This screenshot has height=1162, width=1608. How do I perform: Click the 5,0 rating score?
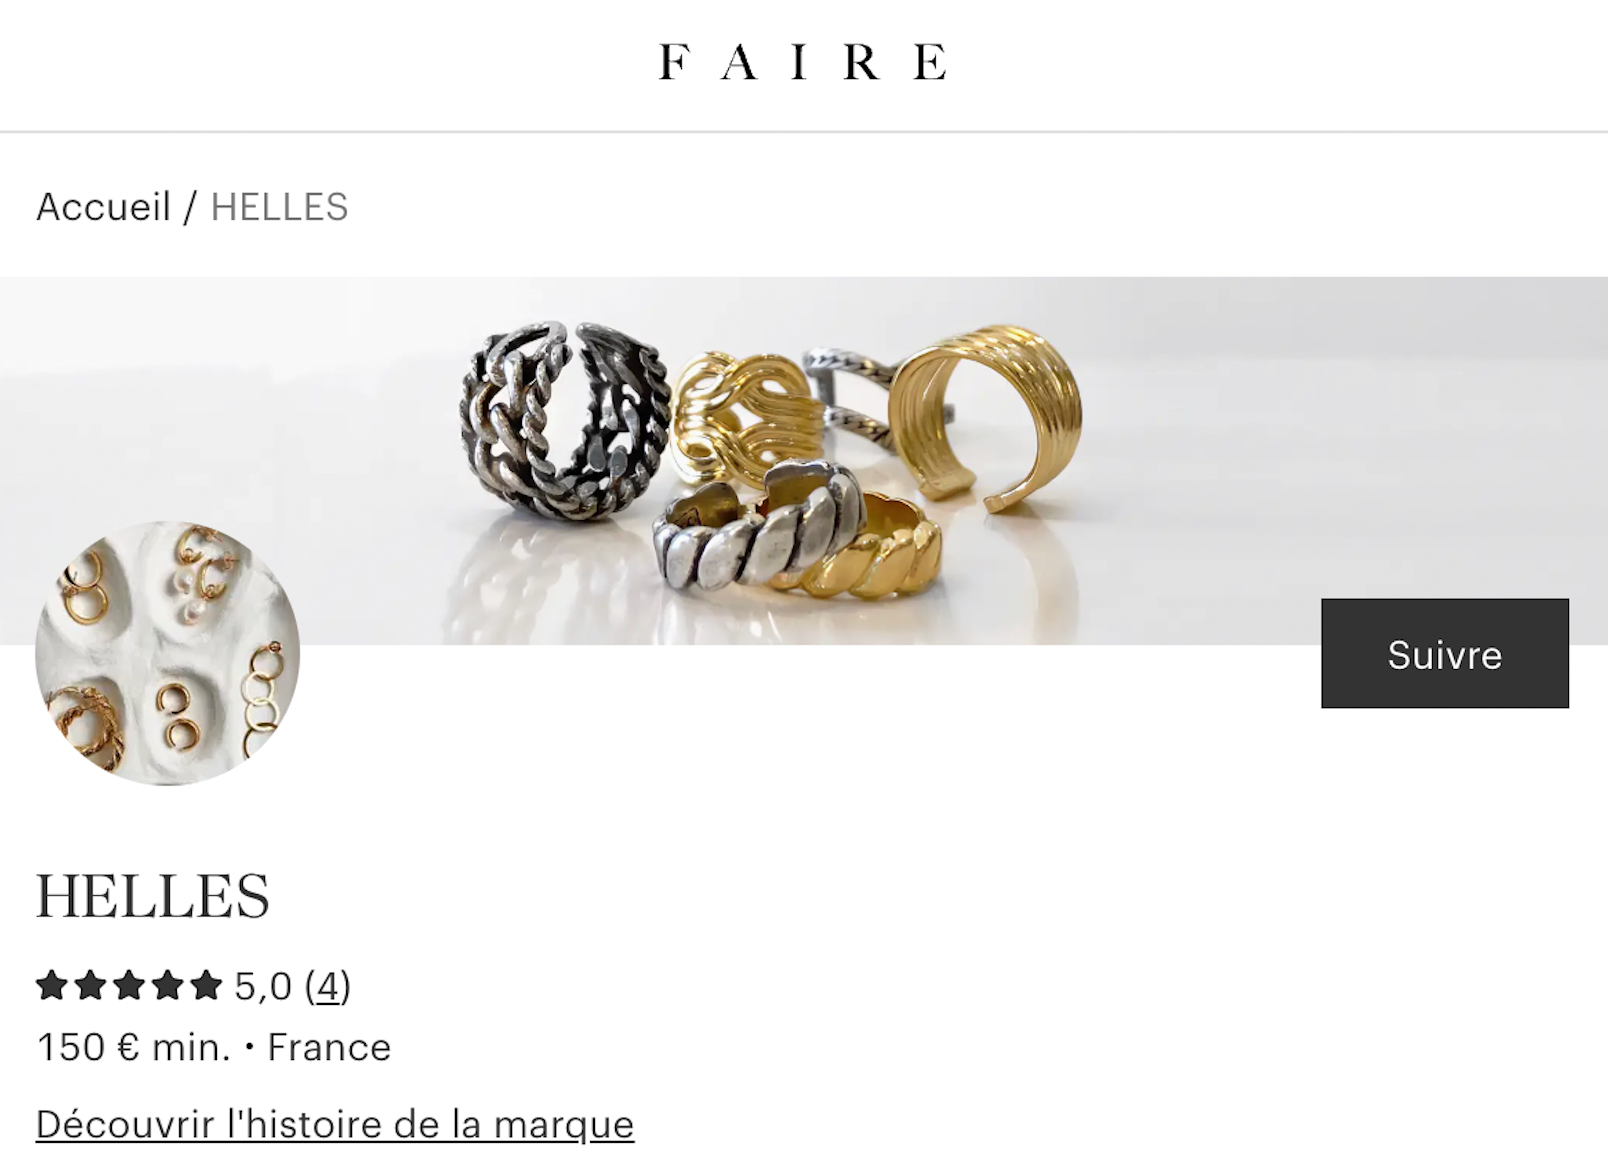coord(263,986)
